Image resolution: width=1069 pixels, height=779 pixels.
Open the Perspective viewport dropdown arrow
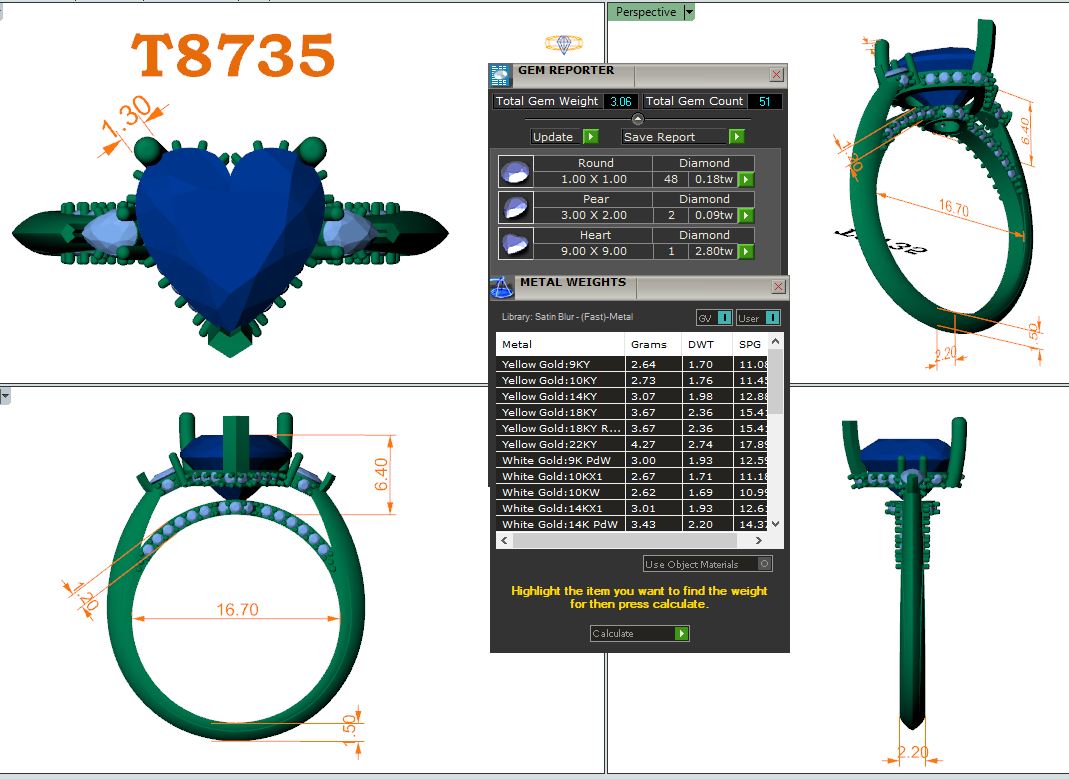[x=689, y=12]
